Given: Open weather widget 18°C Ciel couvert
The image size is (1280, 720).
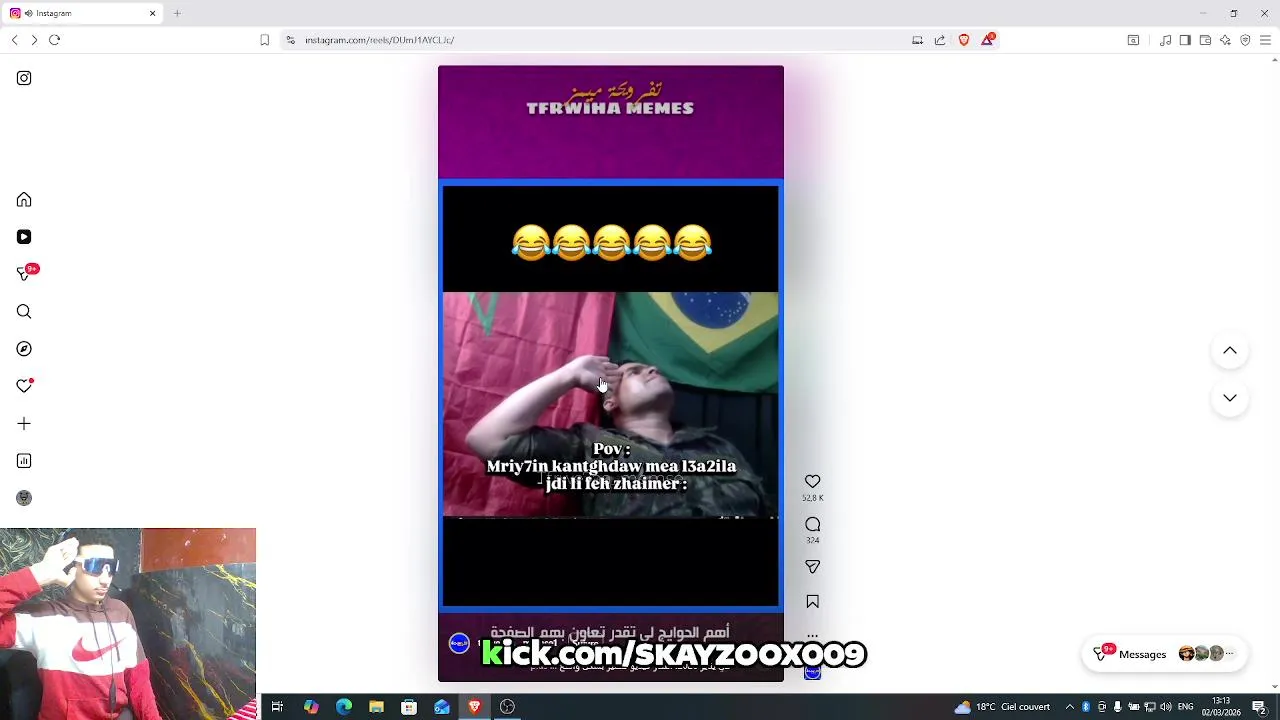Looking at the screenshot, I should pos(1002,707).
